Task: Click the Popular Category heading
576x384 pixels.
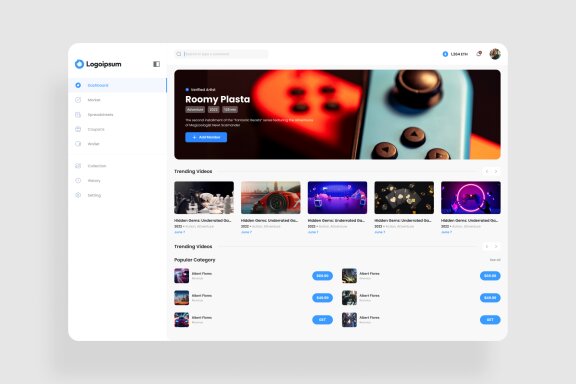Action: click(x=195, y=260)
